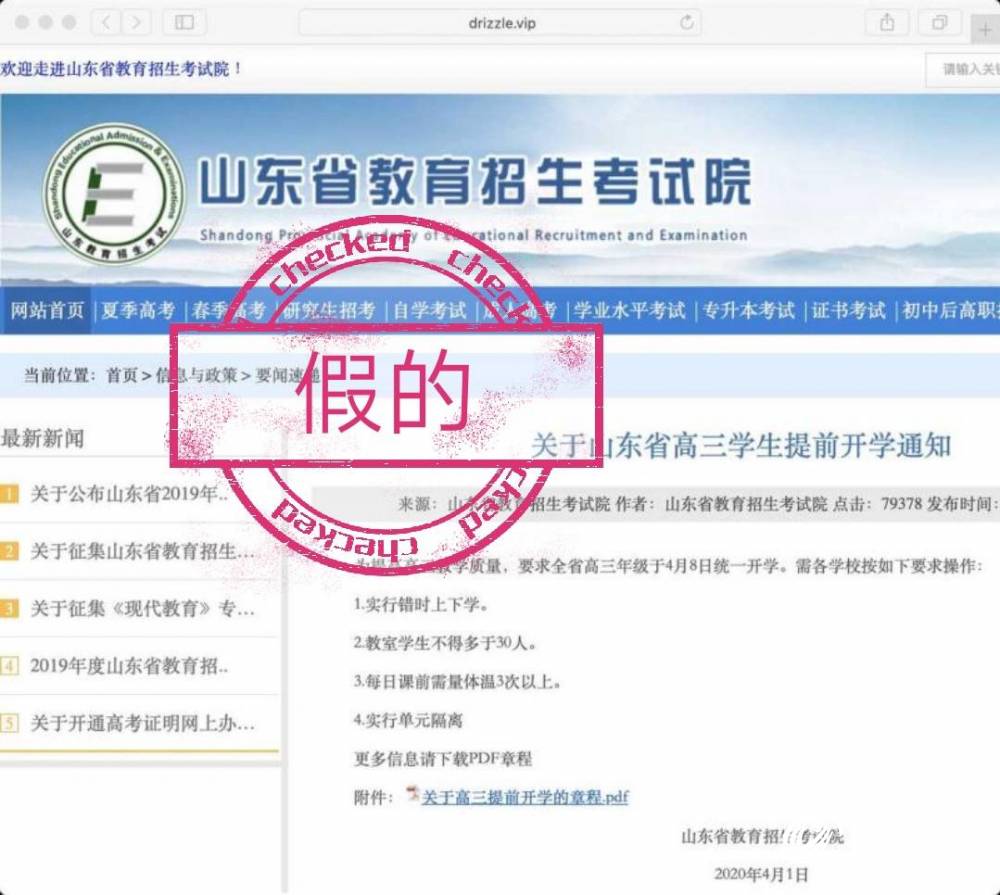Open the 专升本考试 nav item
The width and height of the screenshot is (1000, 895).
point(749,311)
